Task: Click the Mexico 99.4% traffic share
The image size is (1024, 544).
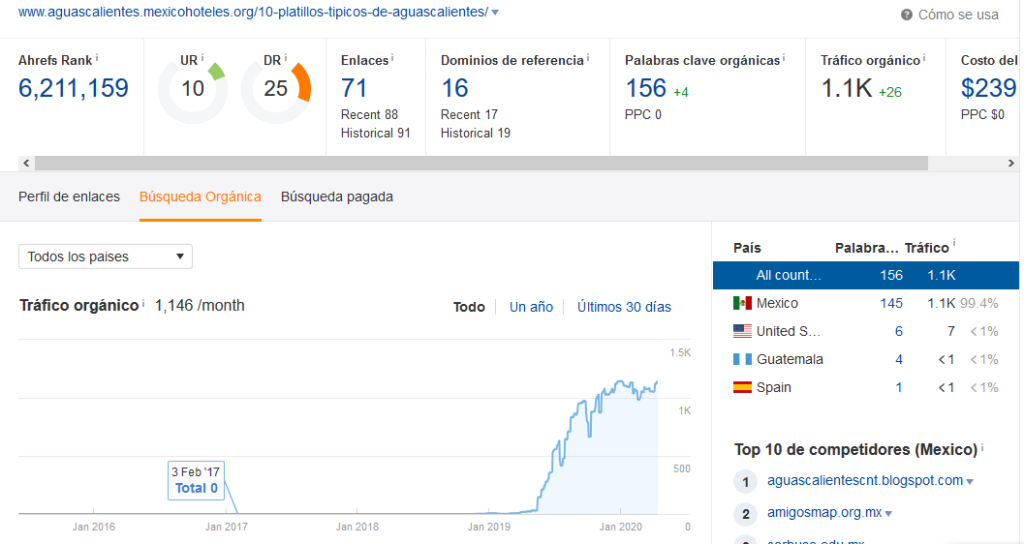Action: click(979, 304)
